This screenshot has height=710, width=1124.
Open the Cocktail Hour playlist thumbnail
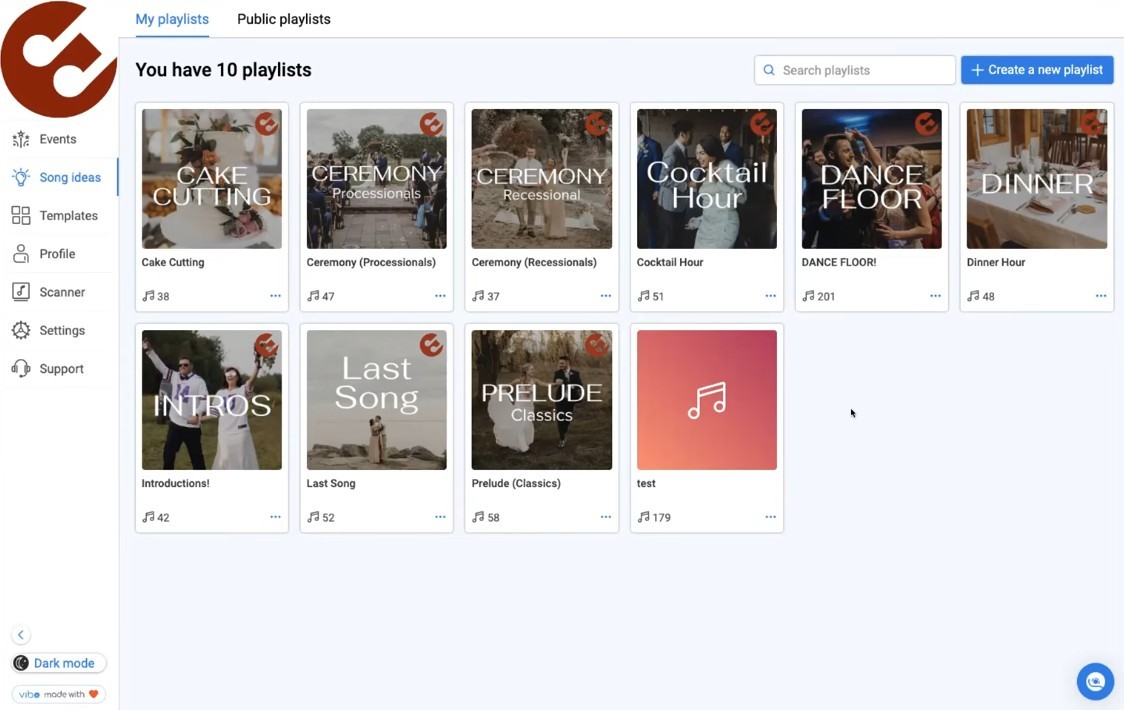(x=706, y=178)
